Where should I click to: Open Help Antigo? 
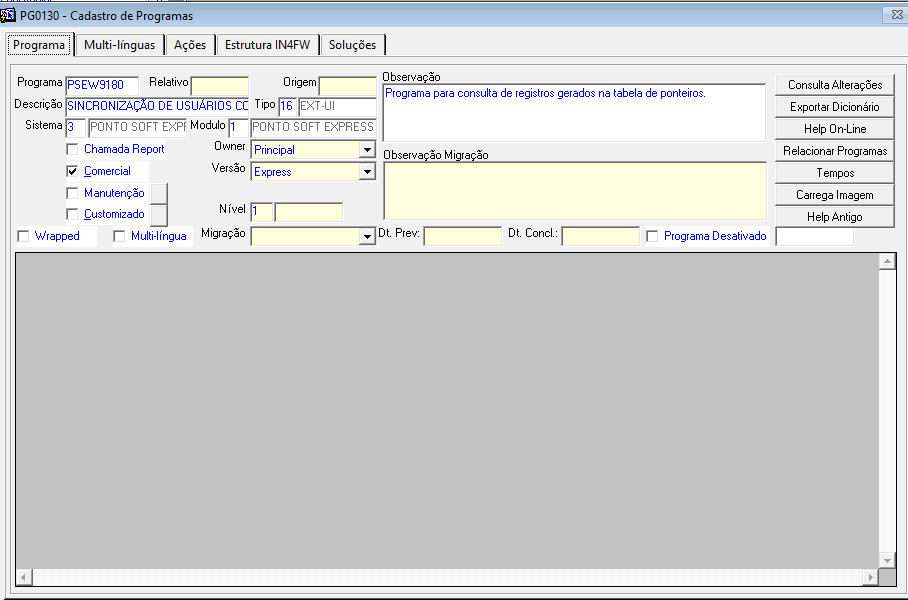pyautogui.click(x=834, y=217)
